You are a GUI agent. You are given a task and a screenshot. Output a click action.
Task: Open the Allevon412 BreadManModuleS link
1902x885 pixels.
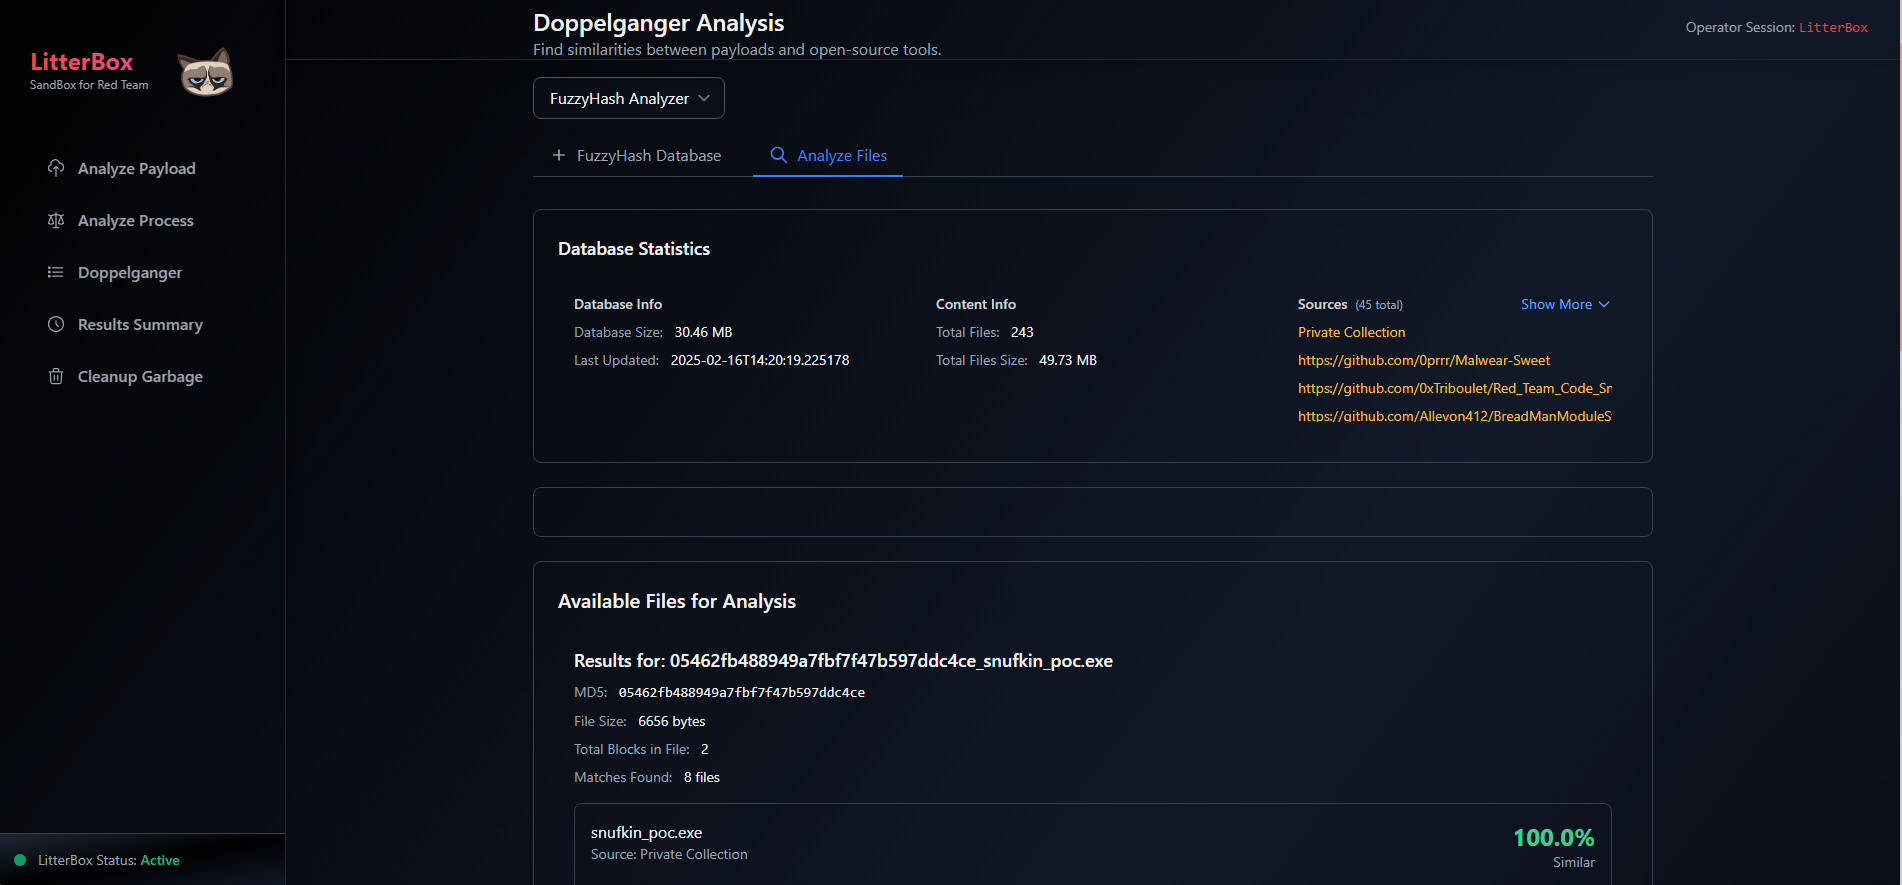pyautogui.click(x=1455, y=416)
